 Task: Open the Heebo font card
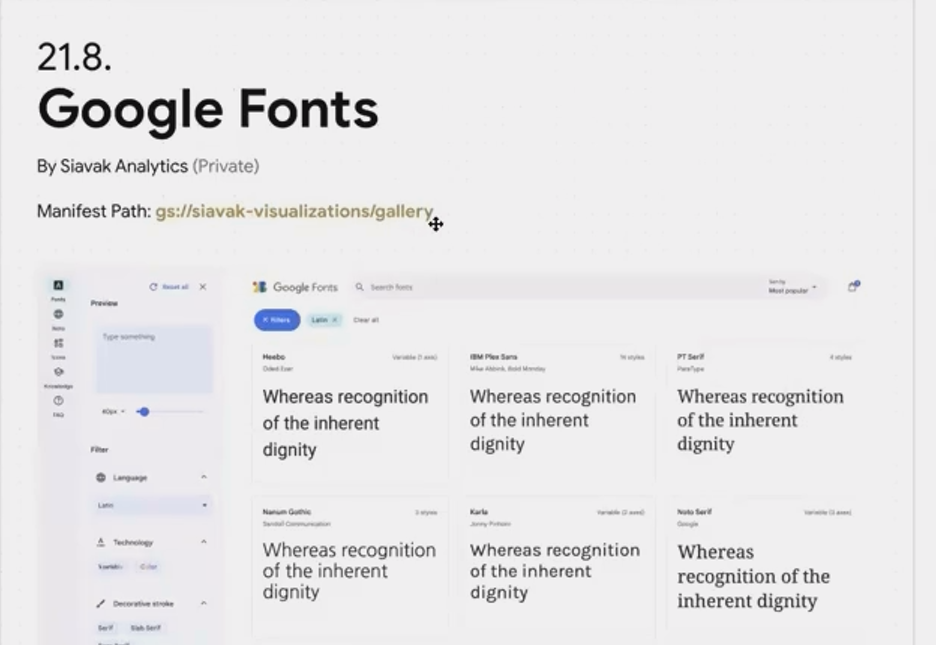click(x=350, y=413)
